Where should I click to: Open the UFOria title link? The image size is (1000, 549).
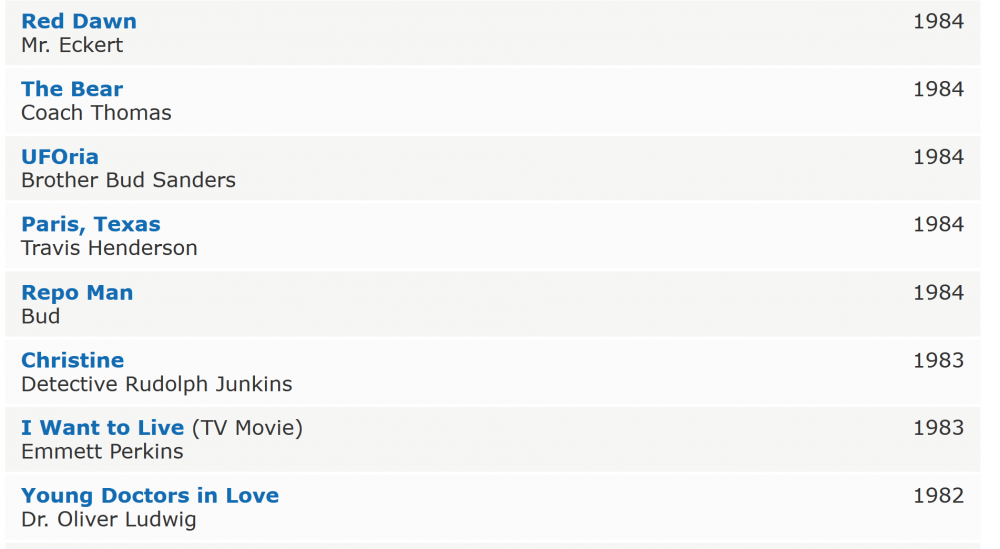coord(60,157)
